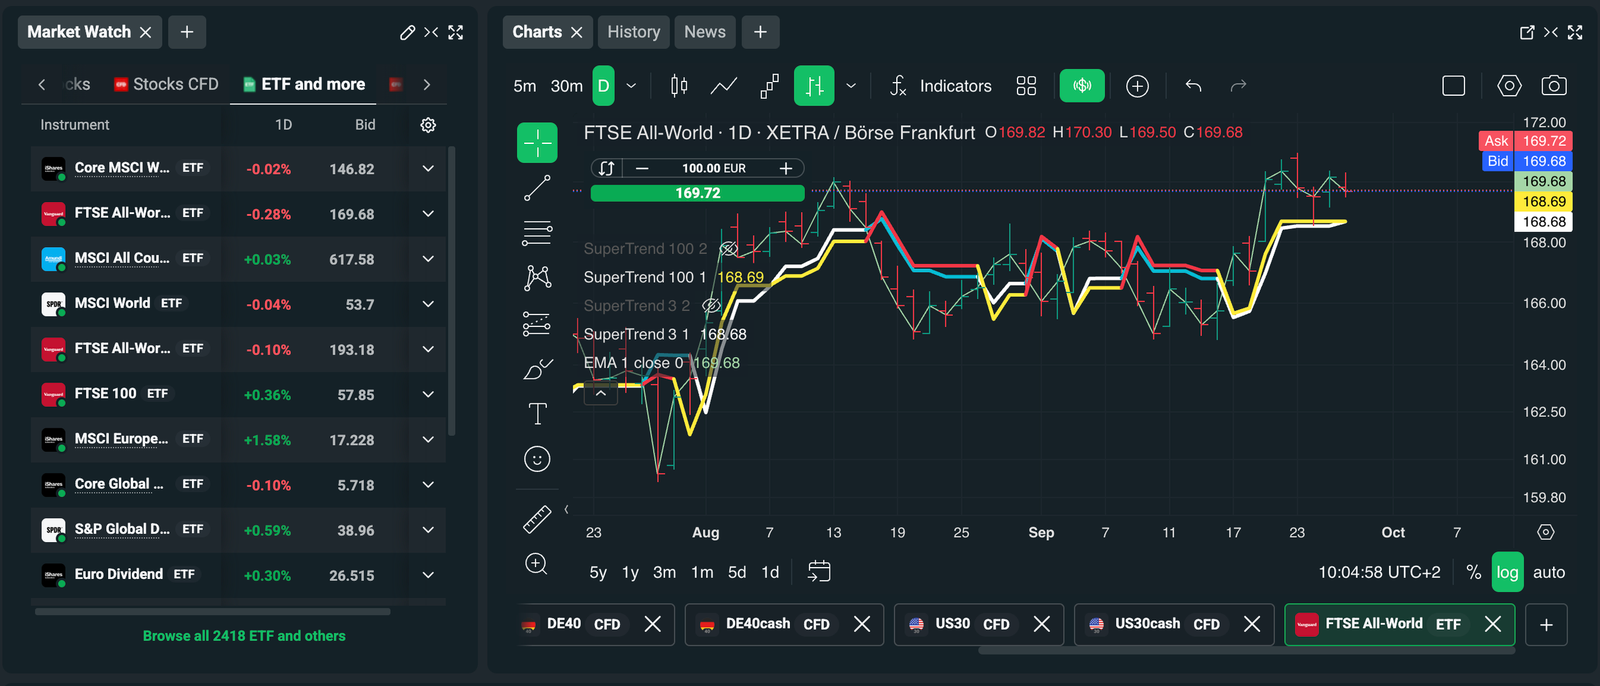The width and height of the screenshot is (1600, 686).
Task: Select the D daily timeframe
Action: click(x=603, y=86)
